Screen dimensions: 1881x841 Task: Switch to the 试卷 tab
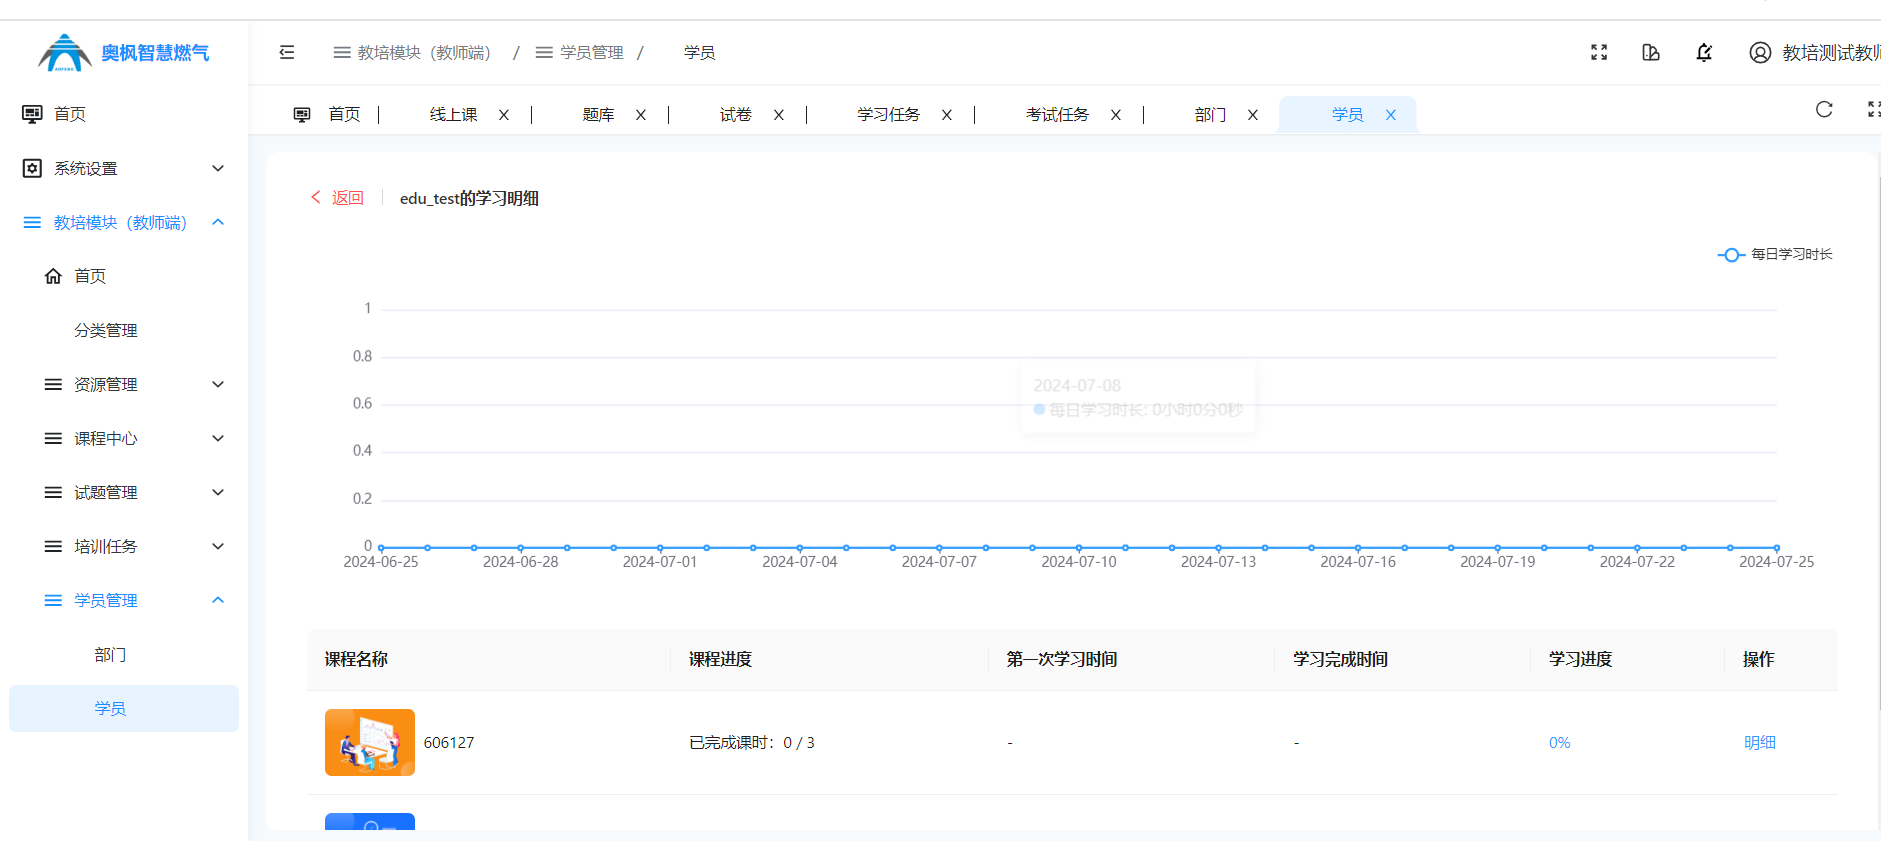(735, 115)
